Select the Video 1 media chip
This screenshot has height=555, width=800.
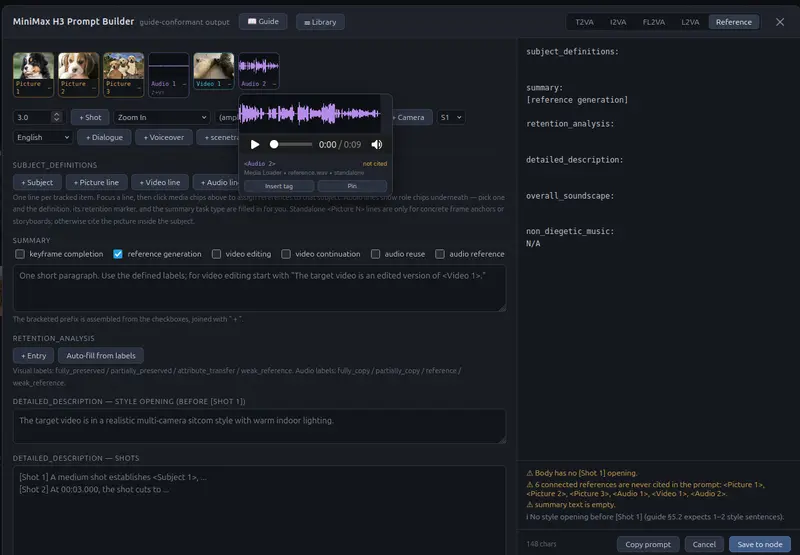(213, 71)
